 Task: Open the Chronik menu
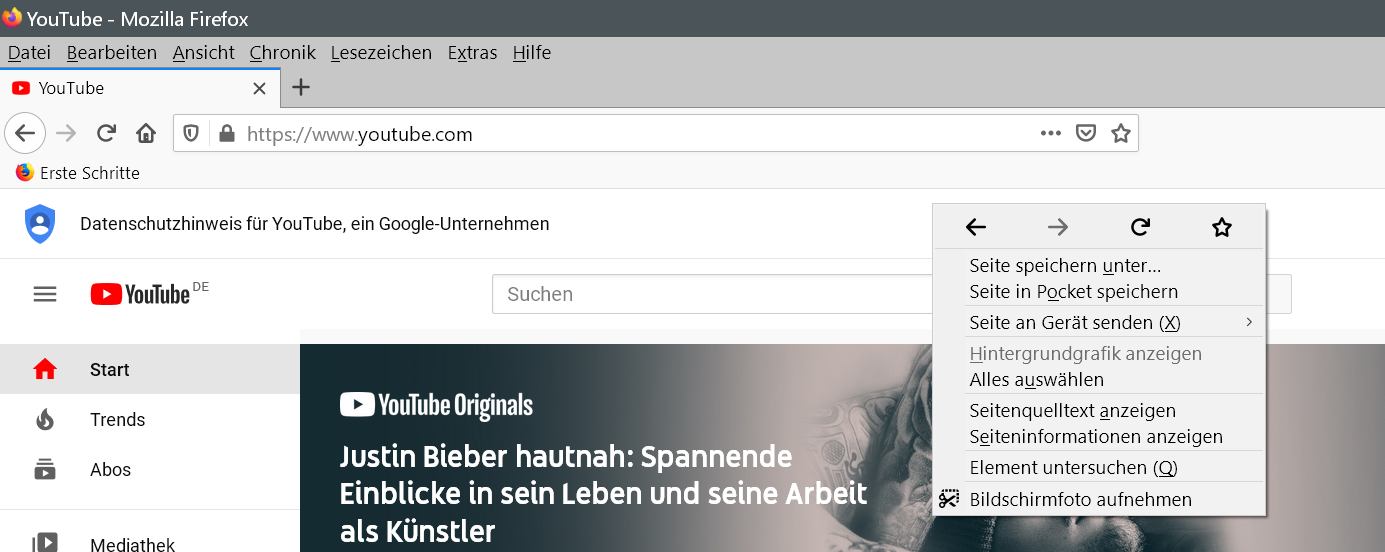(x=283, y=53)
